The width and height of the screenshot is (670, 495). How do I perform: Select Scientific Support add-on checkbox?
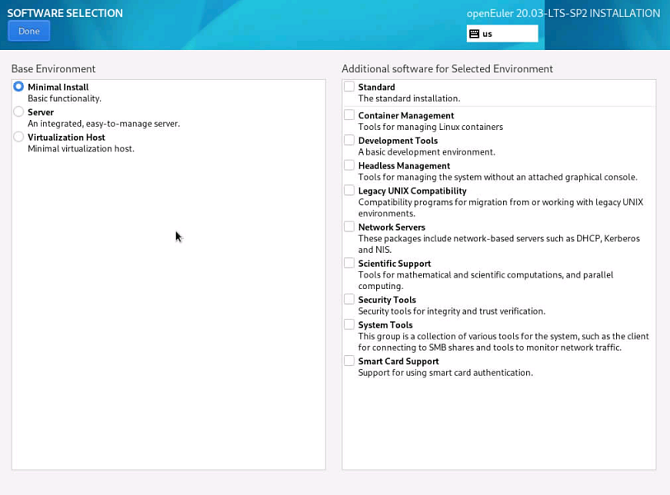click(349, 263)
